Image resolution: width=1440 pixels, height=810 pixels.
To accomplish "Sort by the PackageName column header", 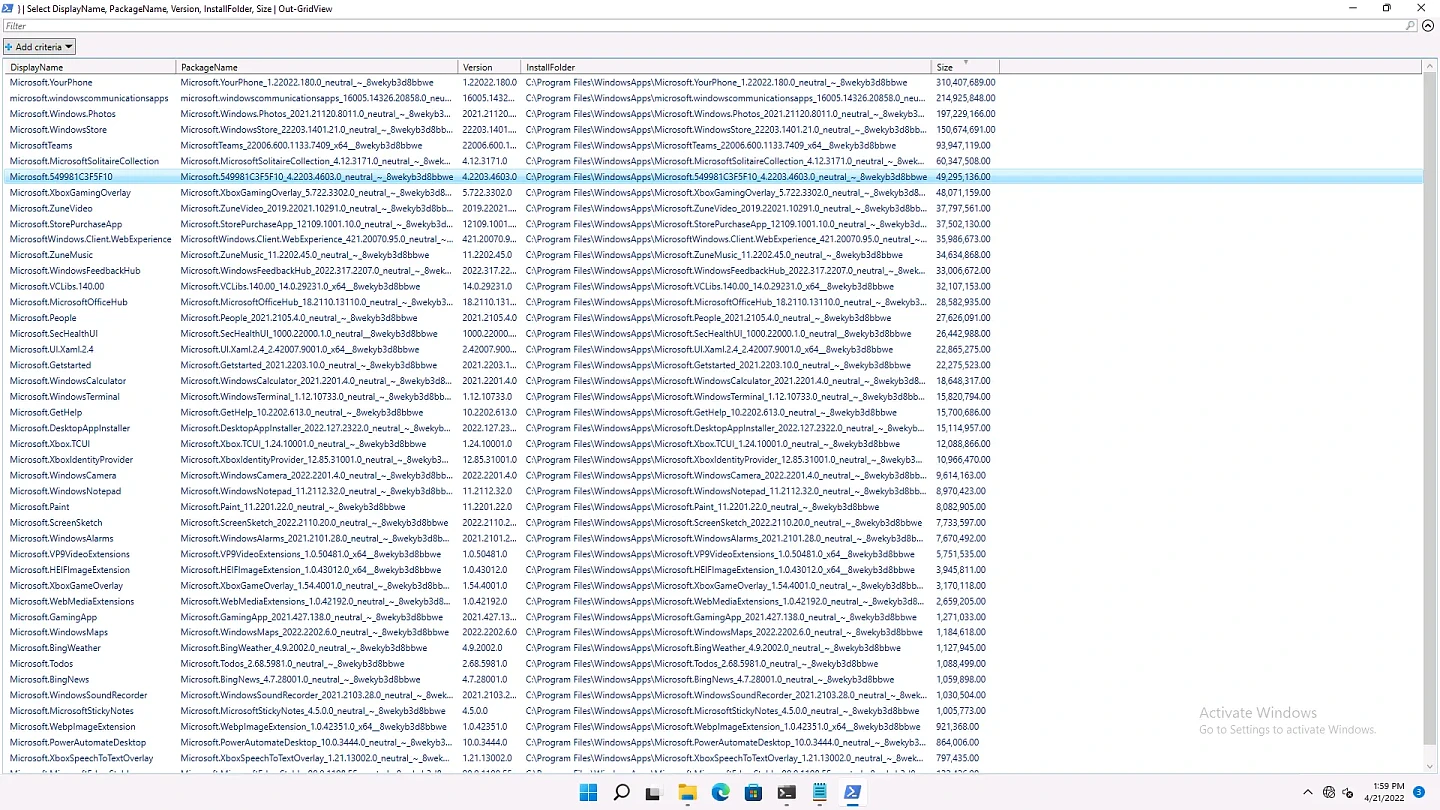I will click(x=317, y=67).
